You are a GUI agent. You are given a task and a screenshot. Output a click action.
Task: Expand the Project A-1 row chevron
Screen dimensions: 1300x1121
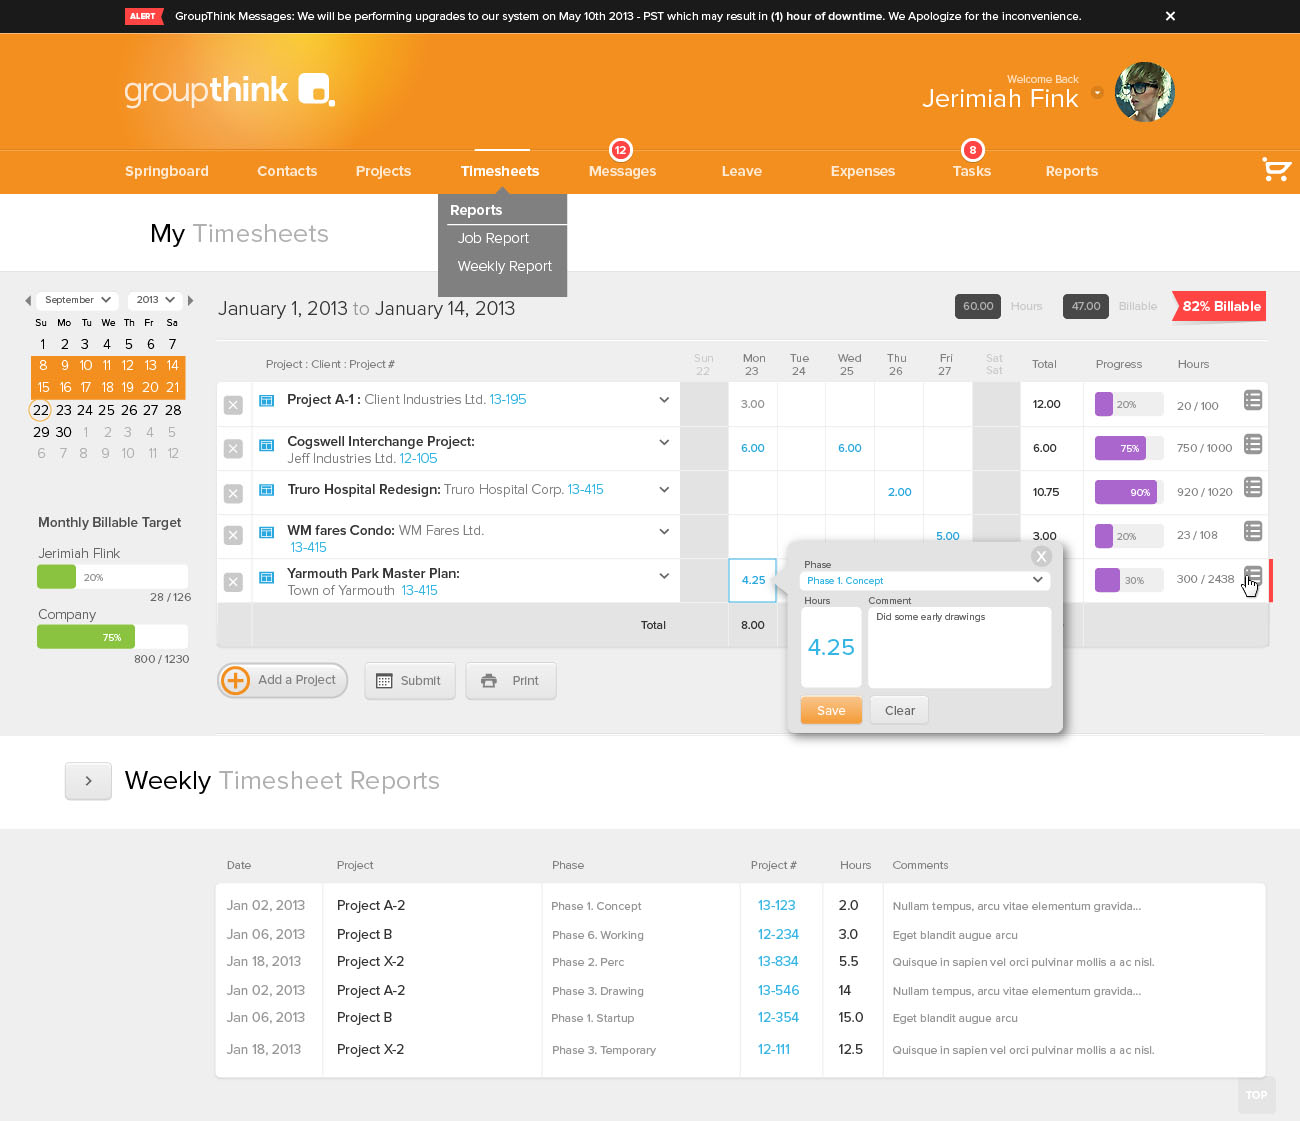point(664,400)
